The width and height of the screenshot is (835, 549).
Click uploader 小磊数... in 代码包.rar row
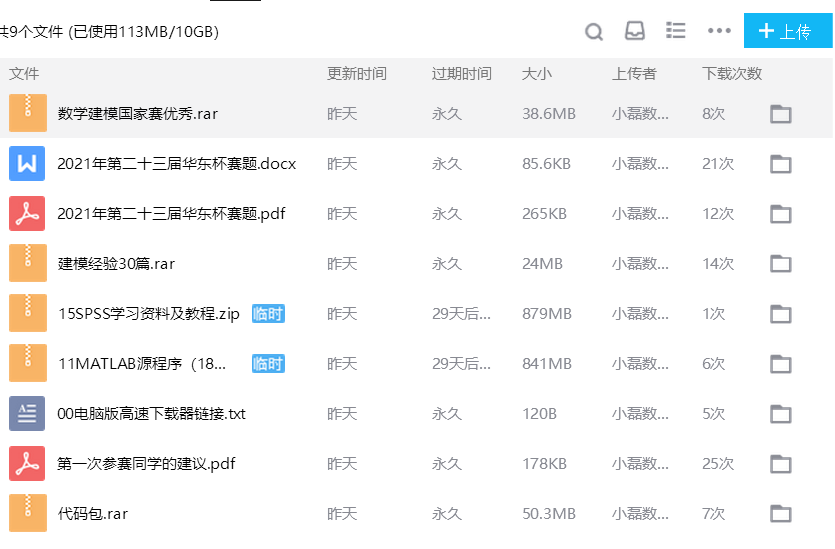640,514
